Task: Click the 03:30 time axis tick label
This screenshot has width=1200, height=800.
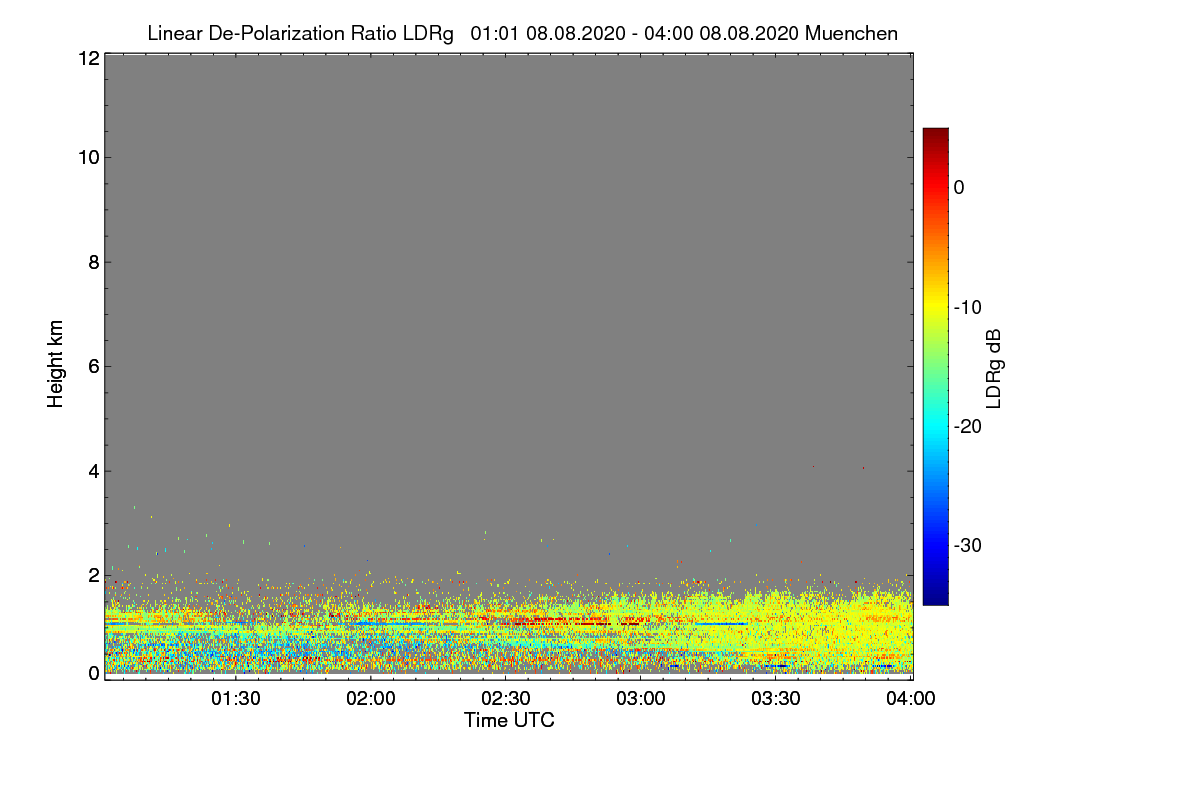Action: point(776,698)
